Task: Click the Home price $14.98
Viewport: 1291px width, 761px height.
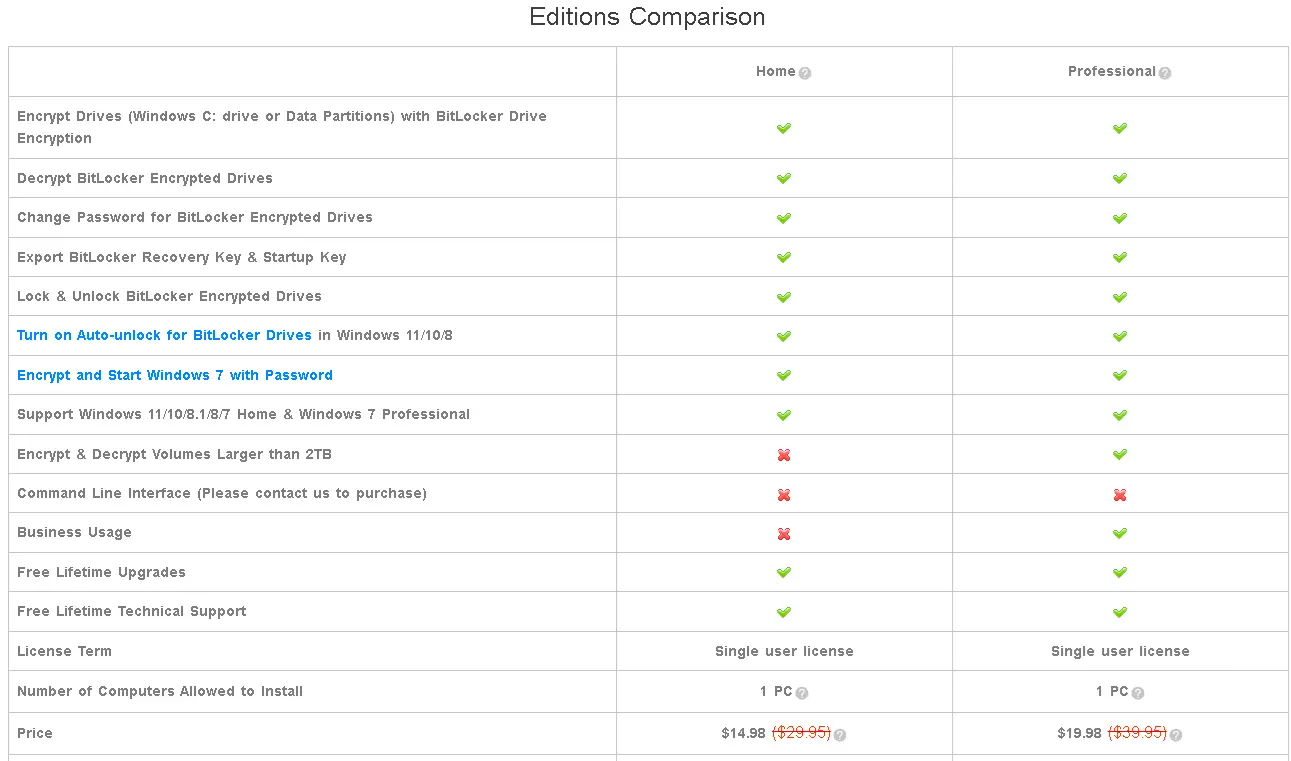Action: (x=743, y=734)
